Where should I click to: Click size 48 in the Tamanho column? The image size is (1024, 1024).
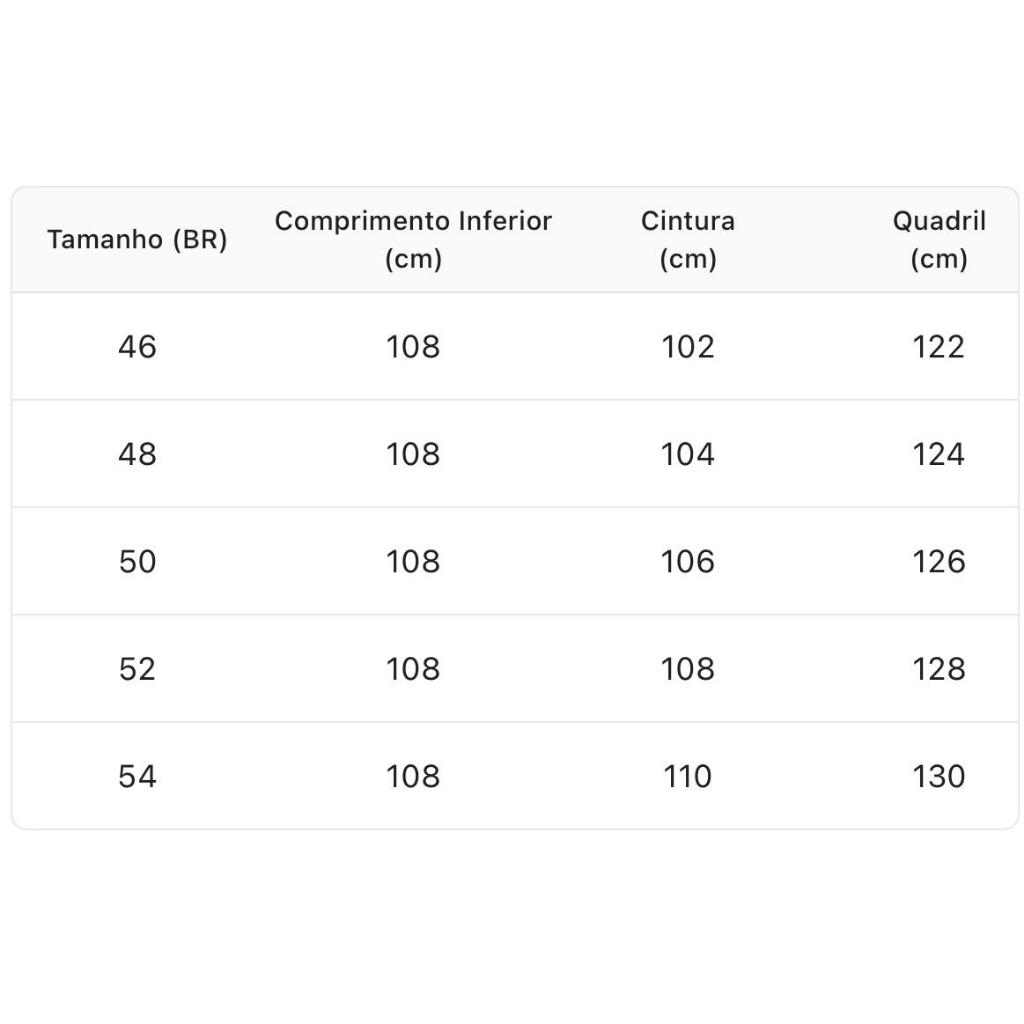click(x=137, y=454)
